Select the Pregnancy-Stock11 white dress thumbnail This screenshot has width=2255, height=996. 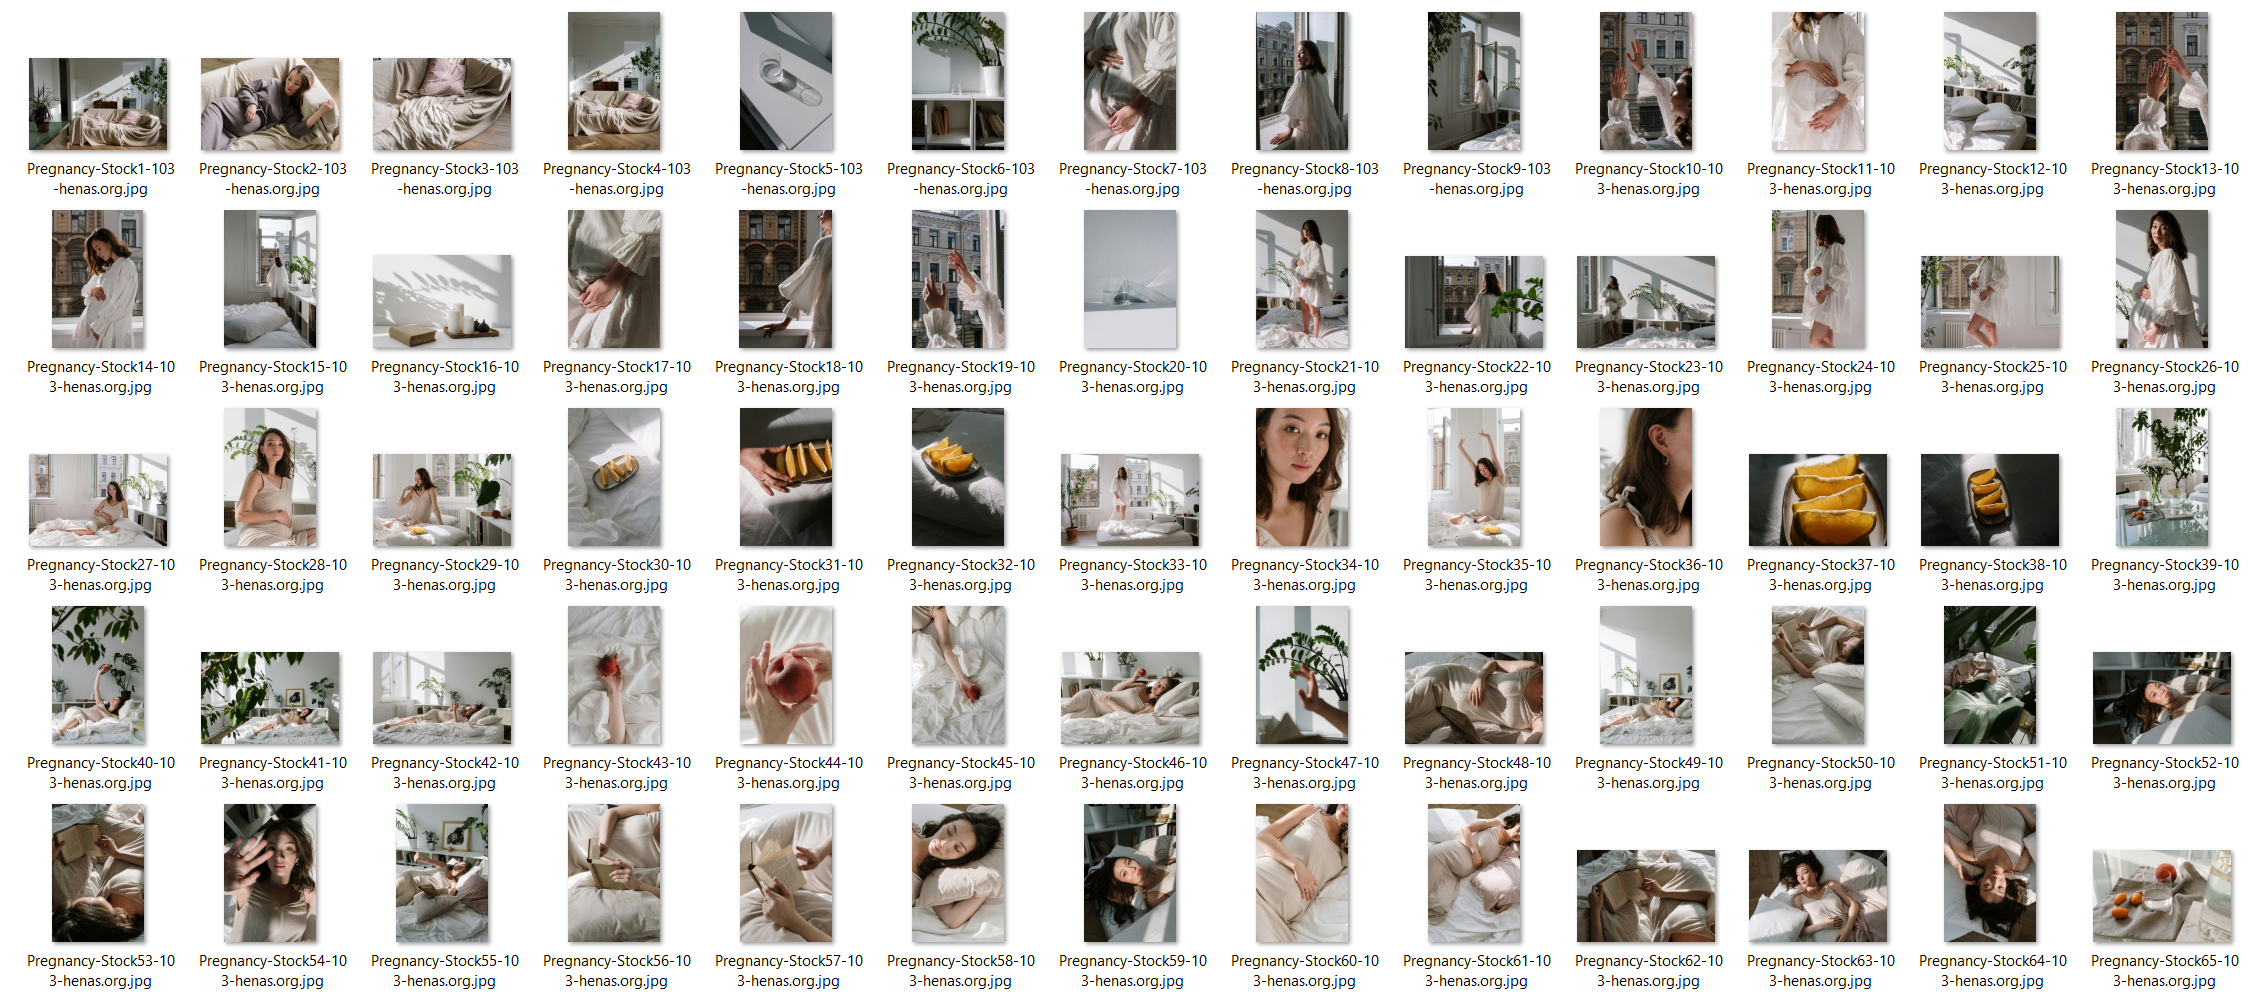coord(1818,81)
